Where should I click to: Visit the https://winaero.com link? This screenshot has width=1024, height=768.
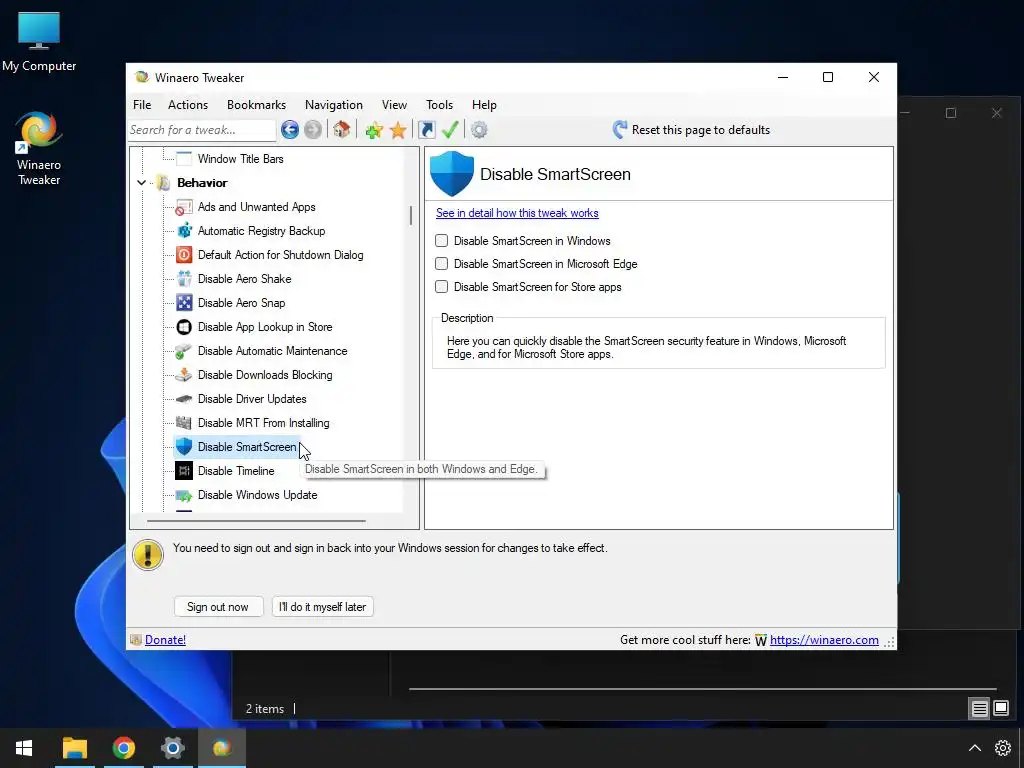824,640
